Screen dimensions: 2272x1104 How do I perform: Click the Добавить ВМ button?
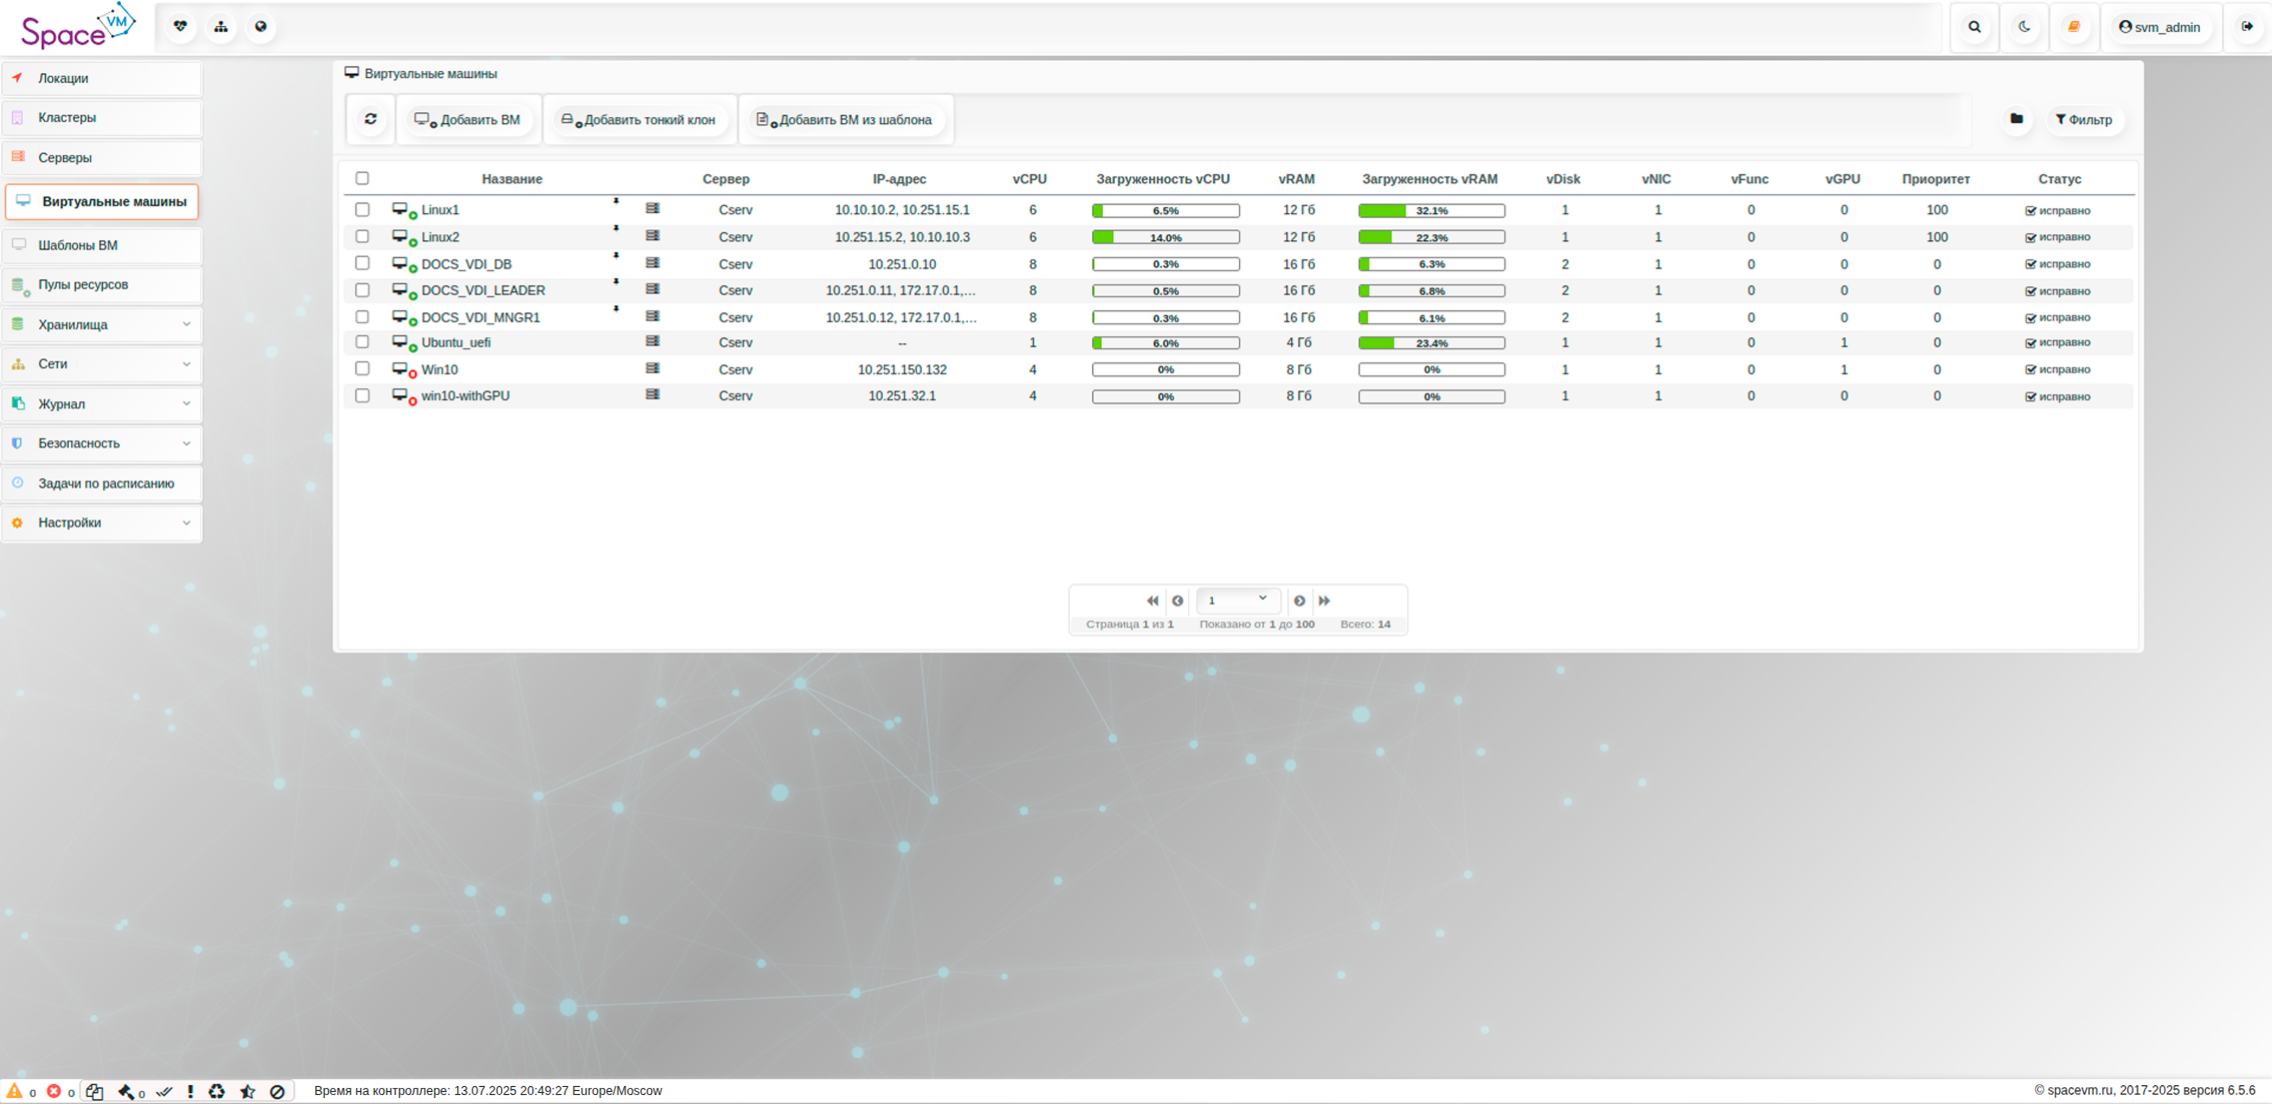(x=468, y=120)
